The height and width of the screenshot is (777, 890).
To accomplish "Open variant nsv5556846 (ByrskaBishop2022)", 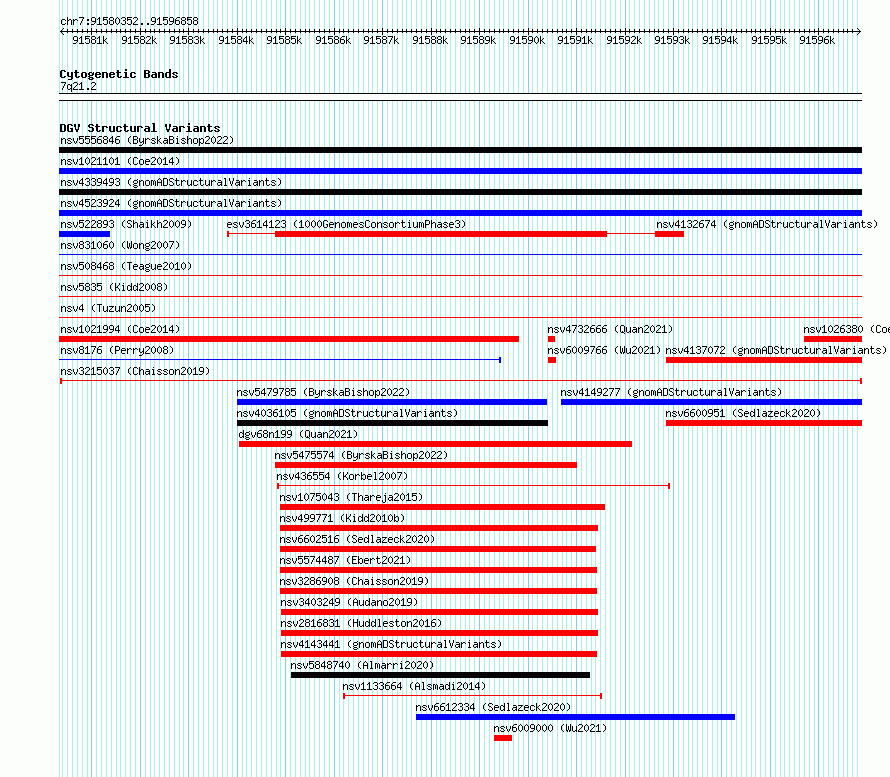I will tap(147, 140).
